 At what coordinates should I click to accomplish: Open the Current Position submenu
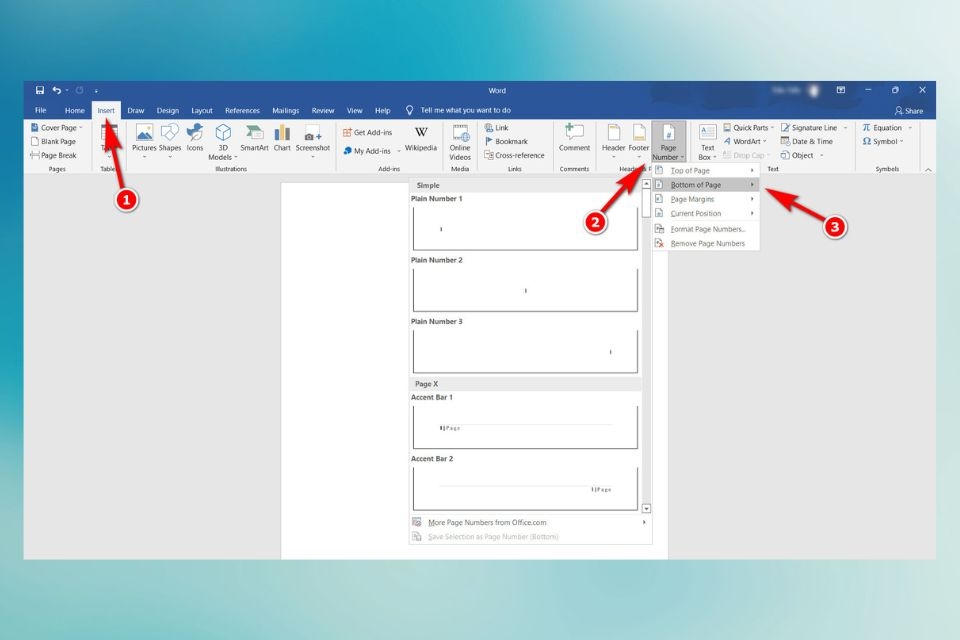[x=705, y=213]
